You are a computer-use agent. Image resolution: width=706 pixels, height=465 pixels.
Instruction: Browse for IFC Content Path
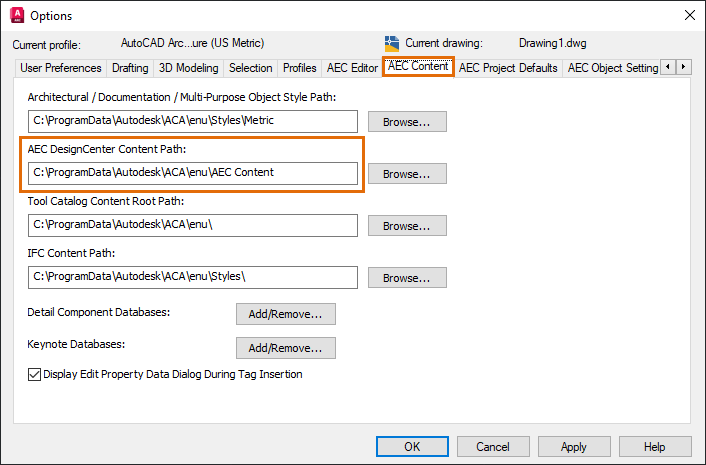click(407, 278)
